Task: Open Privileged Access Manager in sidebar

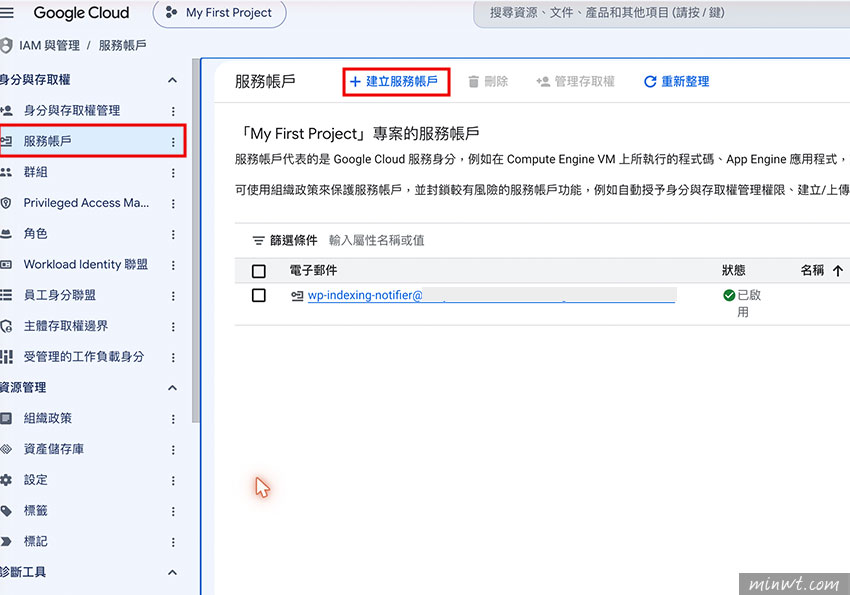Action: [86, 203]
